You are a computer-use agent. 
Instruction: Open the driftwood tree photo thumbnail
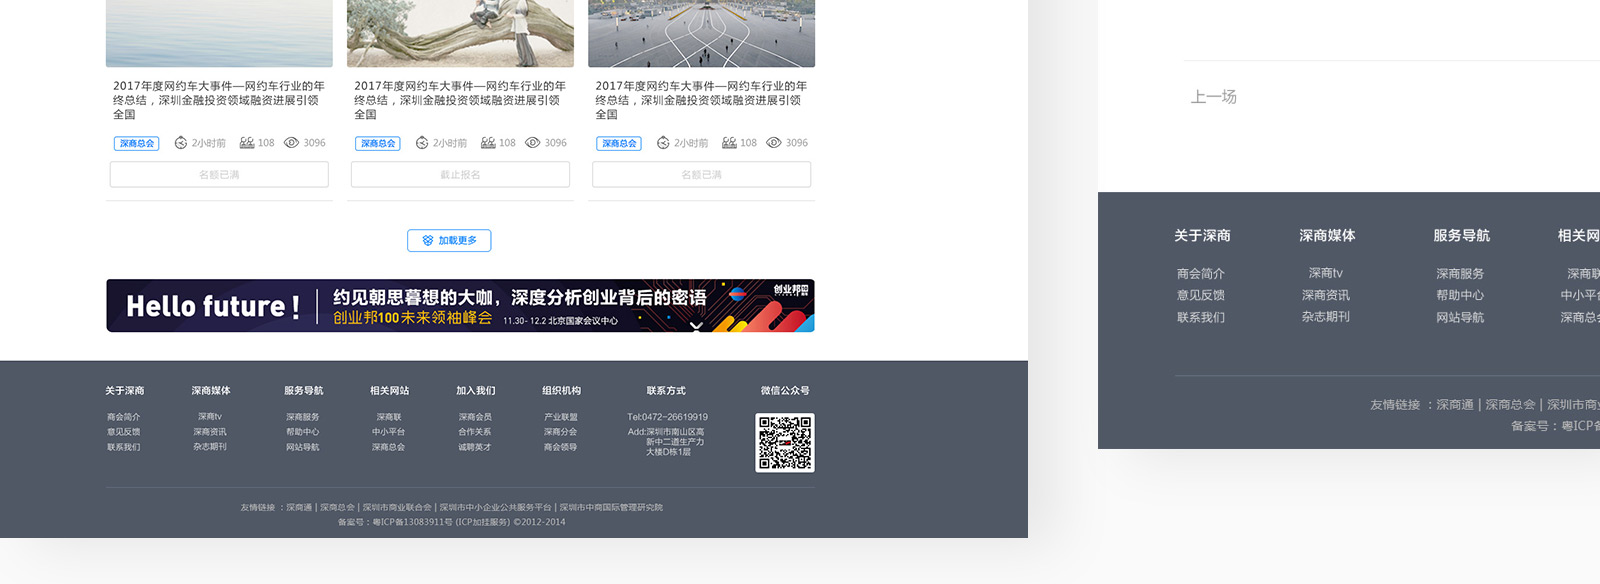click(x=460, y=33)
